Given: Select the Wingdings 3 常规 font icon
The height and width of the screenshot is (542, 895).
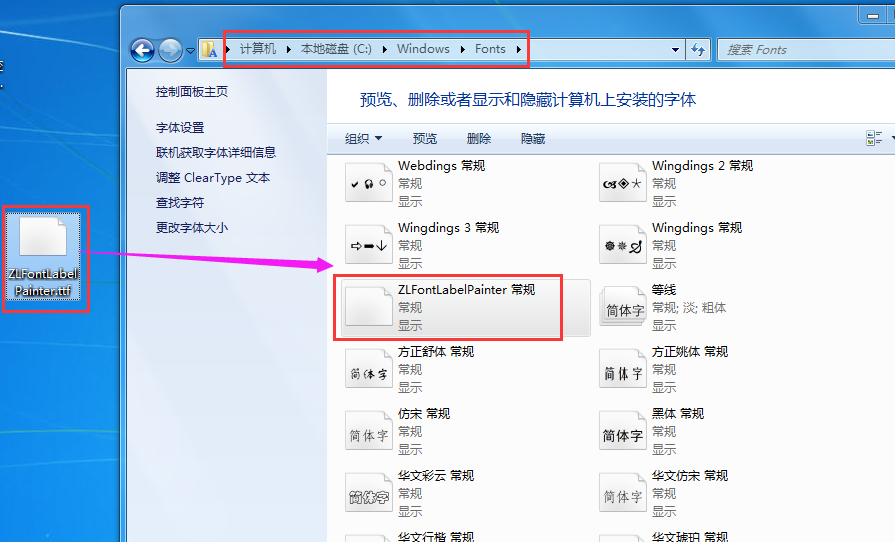Looking at the screenshot, I should [x=367, y=246].
